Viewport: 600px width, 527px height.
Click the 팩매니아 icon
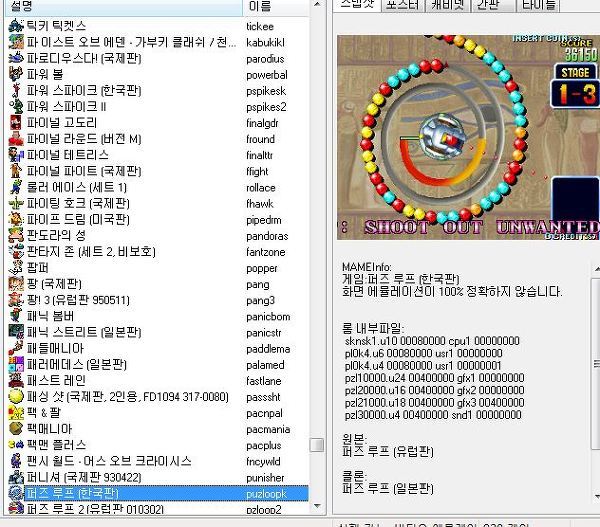click(16, 428)
